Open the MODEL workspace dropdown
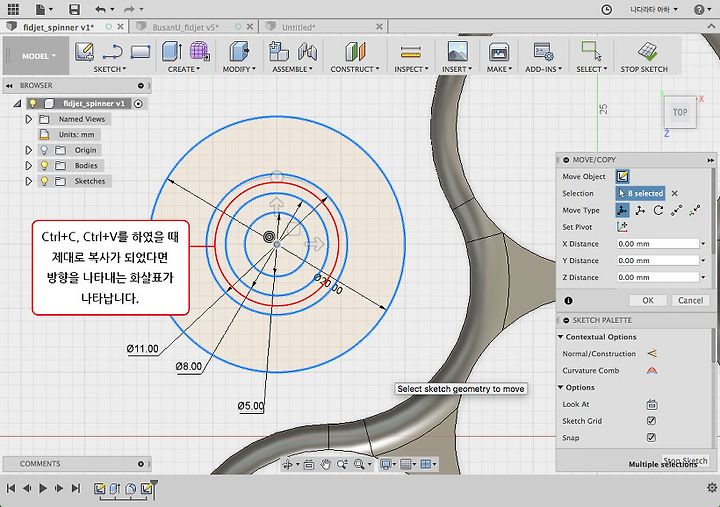The height and width of the screenshot is (507, 720). (38, 56)
